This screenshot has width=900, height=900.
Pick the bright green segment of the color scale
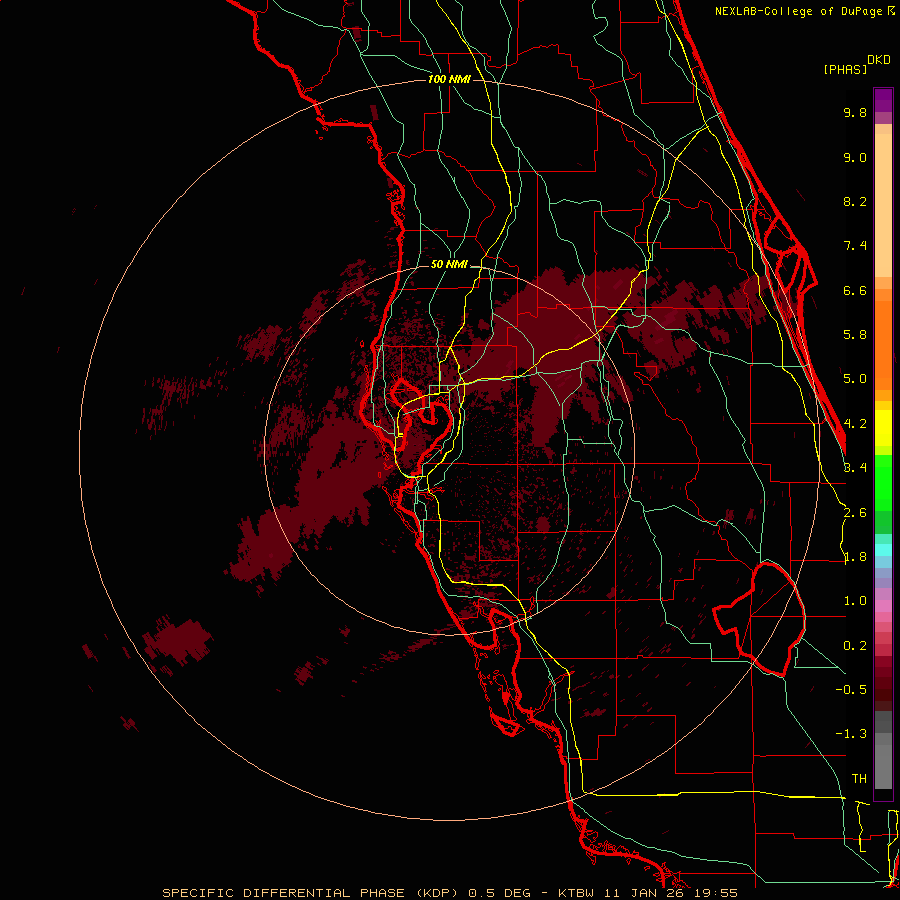(x=883, y=483)
